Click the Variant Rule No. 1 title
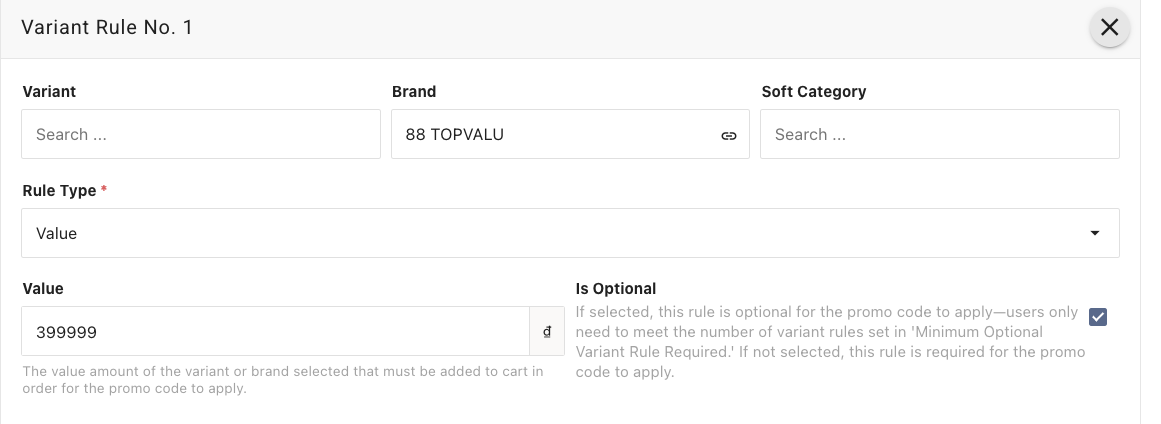The width and height of the screenshot is (1161, 424). [107, 28]
